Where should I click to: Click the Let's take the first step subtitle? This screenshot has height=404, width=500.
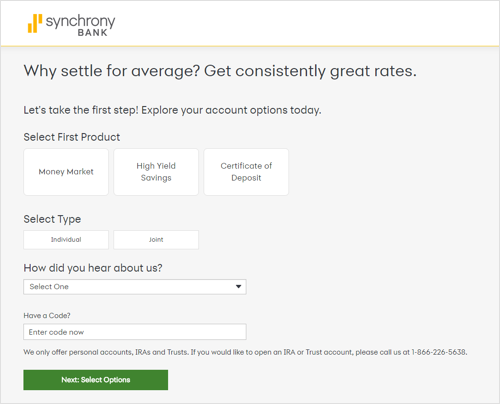[x=172, y=110]
